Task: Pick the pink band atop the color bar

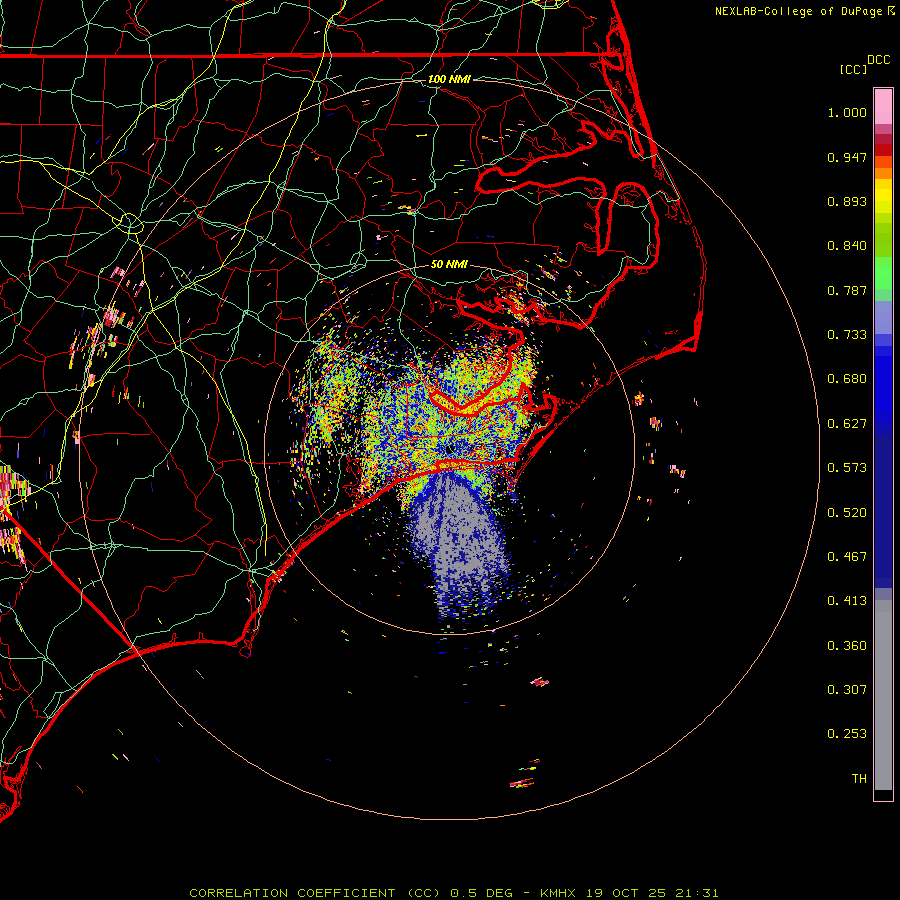Action: point(883,106)
